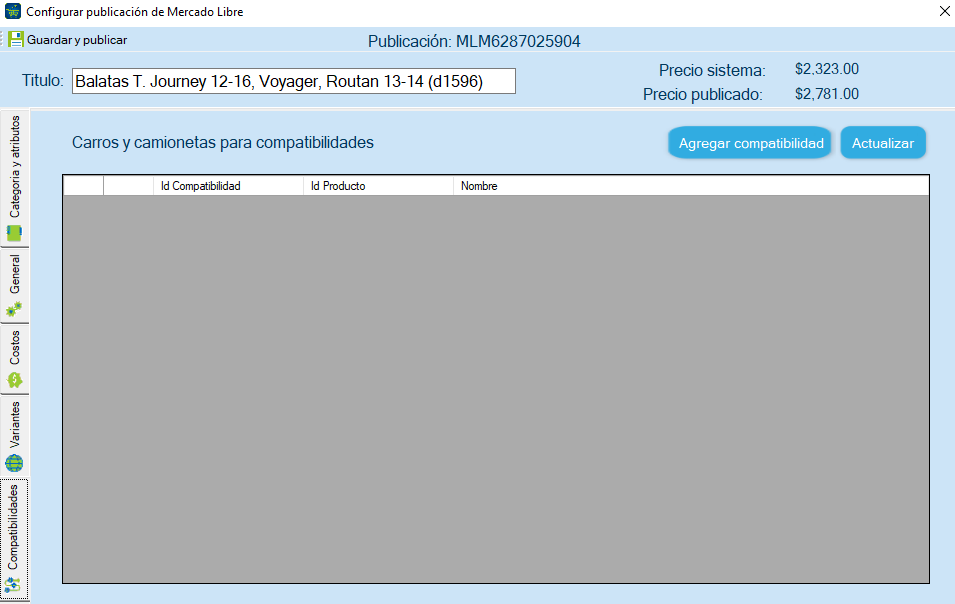Click the Precio sistema value $2,323.00
This screenshot has width=955, height=604.
tap(826, 69)
